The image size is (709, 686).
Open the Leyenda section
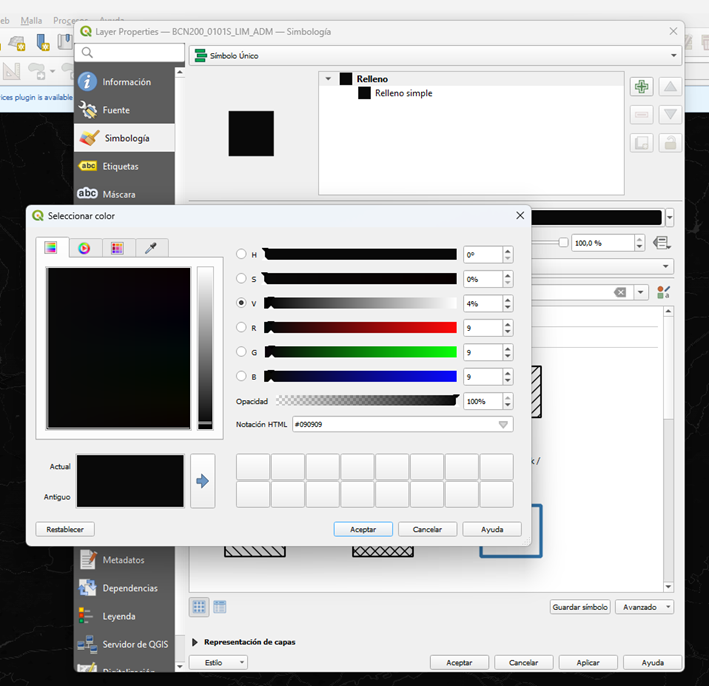124,616
